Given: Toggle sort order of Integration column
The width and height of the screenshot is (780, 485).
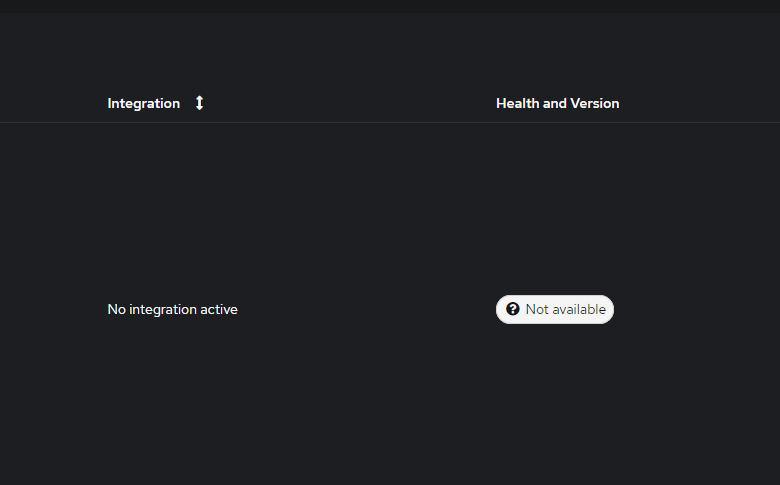Looking at the screenshot, I should (199, 103).
